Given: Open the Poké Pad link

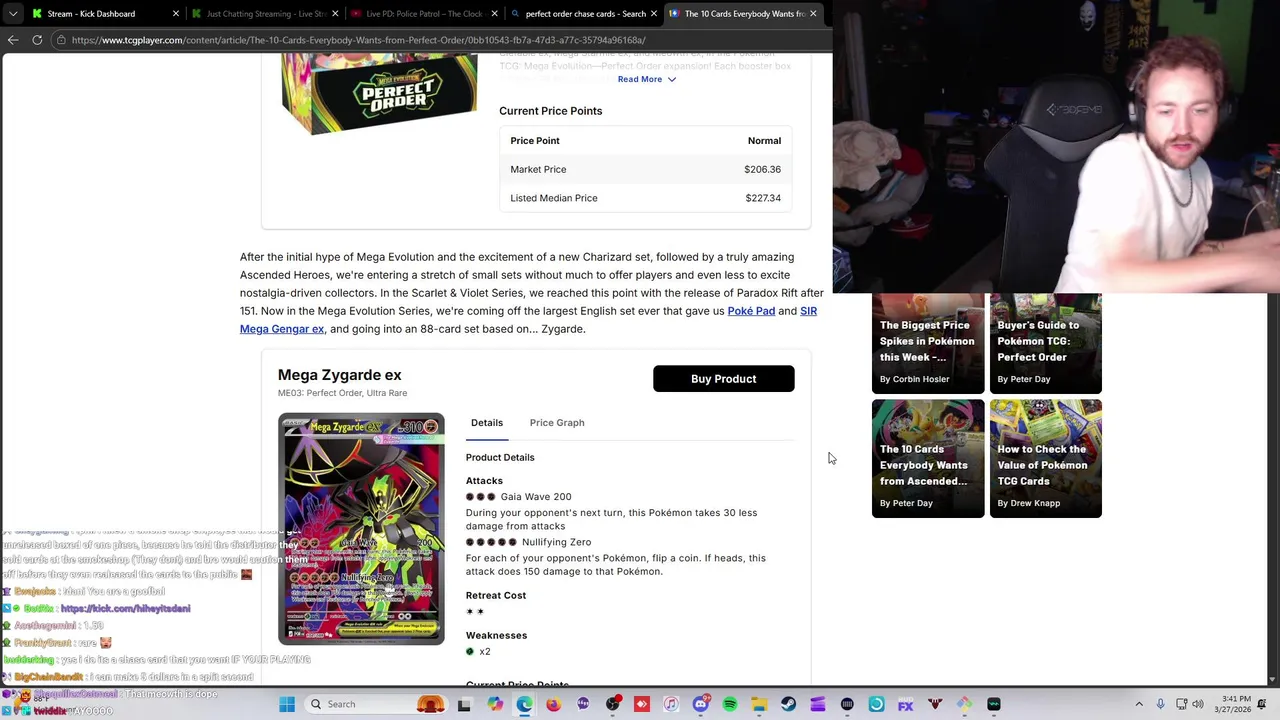Looking at the screenshot, I should 751,311.
